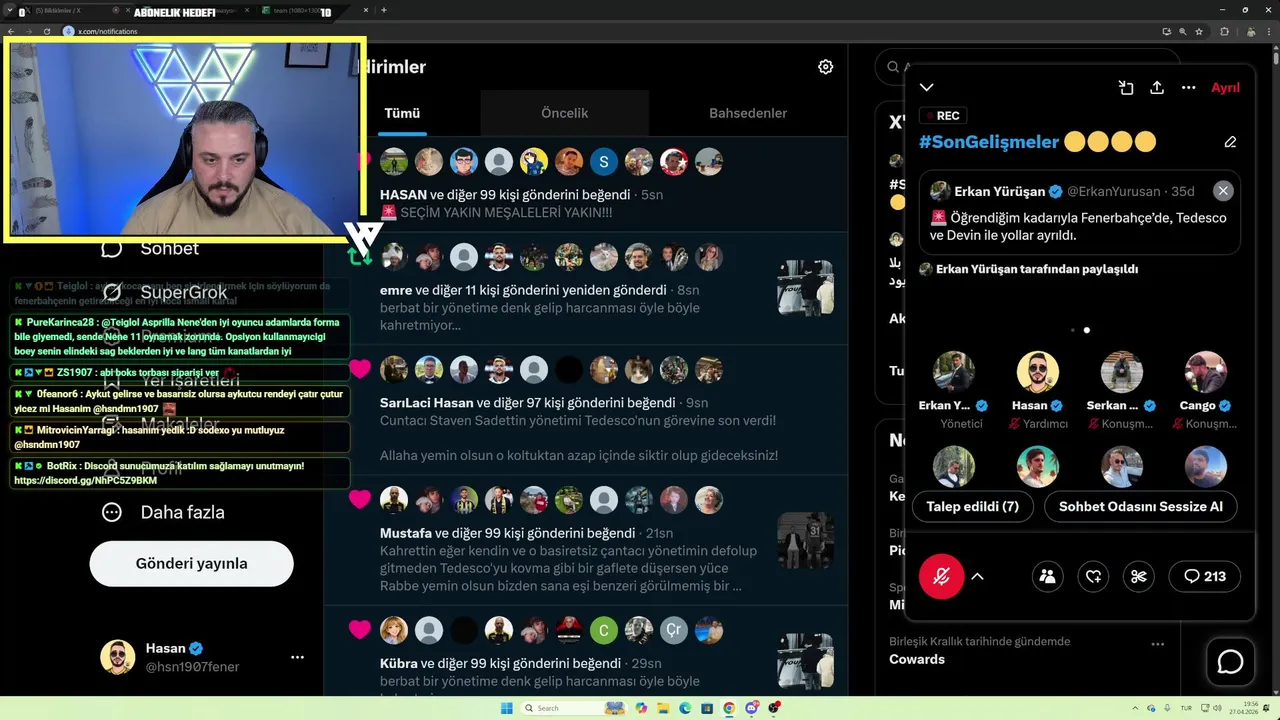Open thumbnail on Kübra like notification
Viewport: 1280px width, 720px height.
pyautogui.click(x=805, y=660)
